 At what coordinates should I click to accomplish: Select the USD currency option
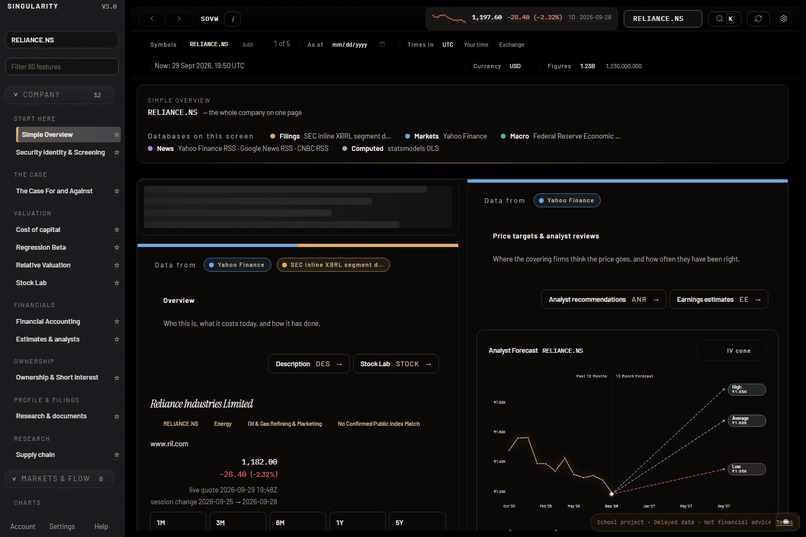pos(515,66)
